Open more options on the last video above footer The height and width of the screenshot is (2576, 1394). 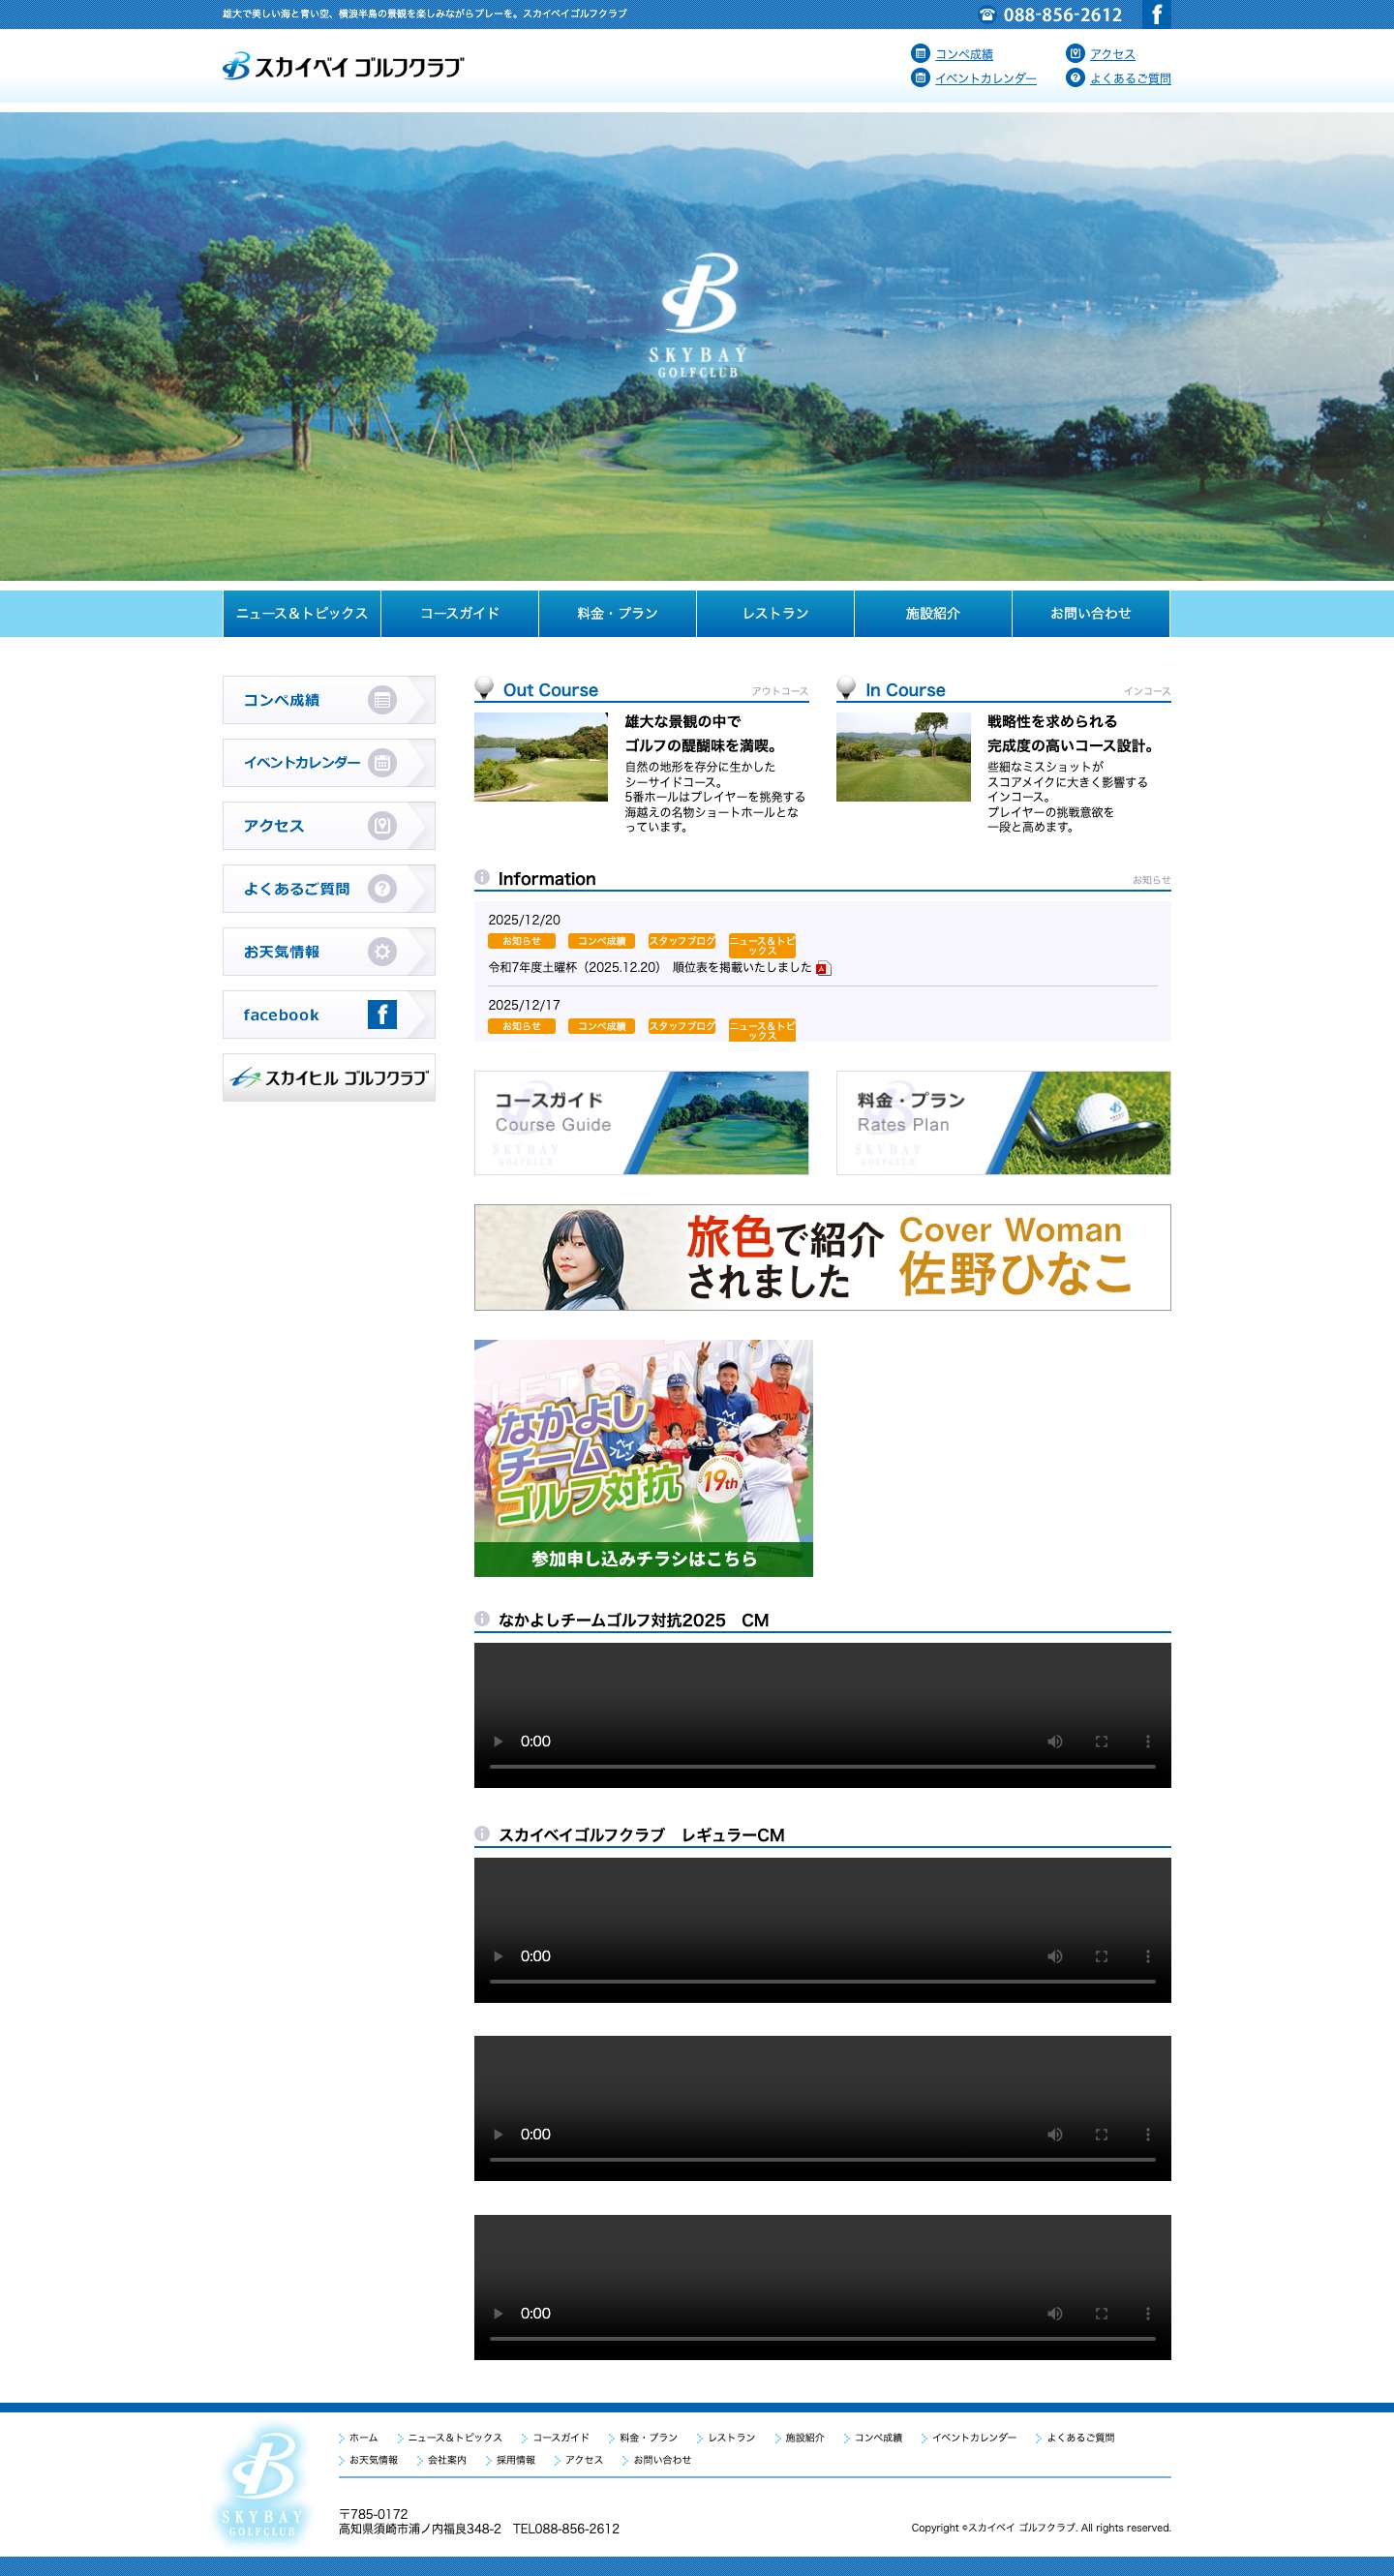[x=1147, y=2313]
